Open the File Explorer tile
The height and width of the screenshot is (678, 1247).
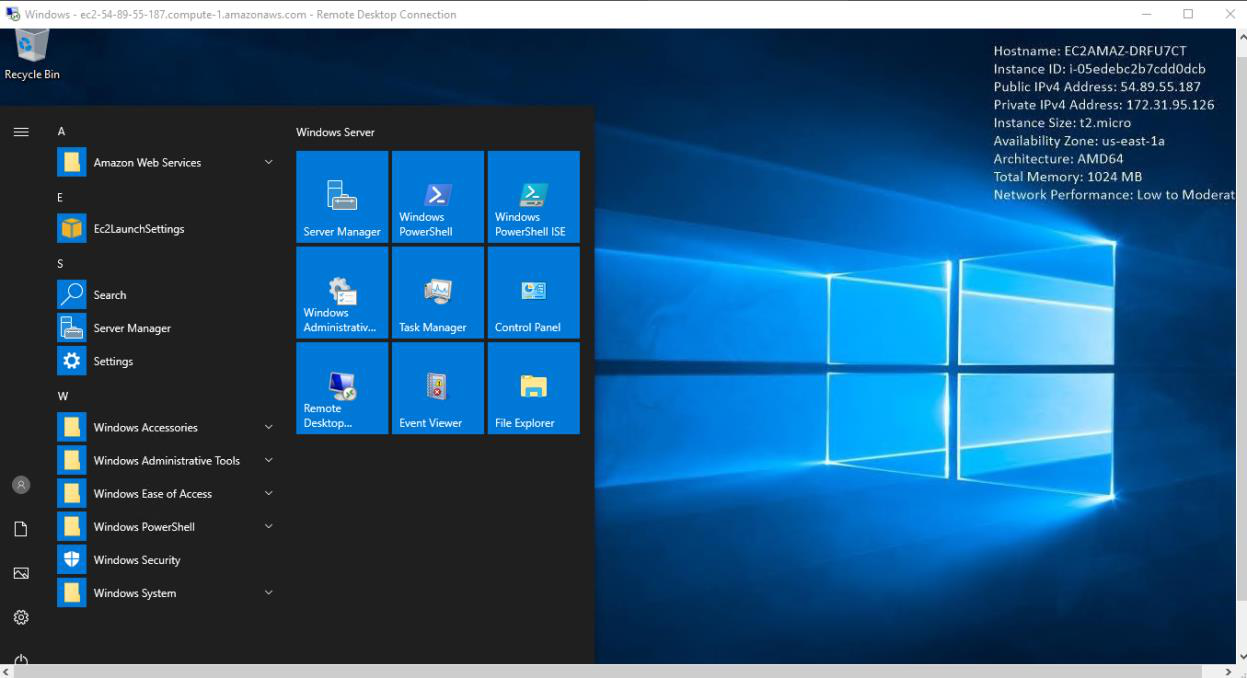[533, 388]
